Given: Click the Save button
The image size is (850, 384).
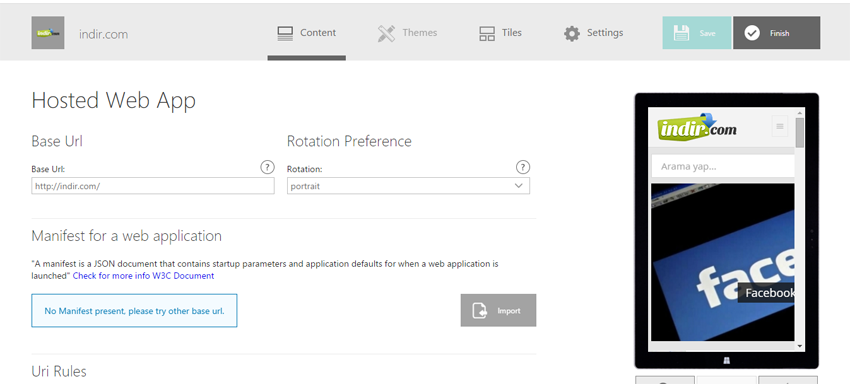Looking at the screenshot, I should point(697,33).
